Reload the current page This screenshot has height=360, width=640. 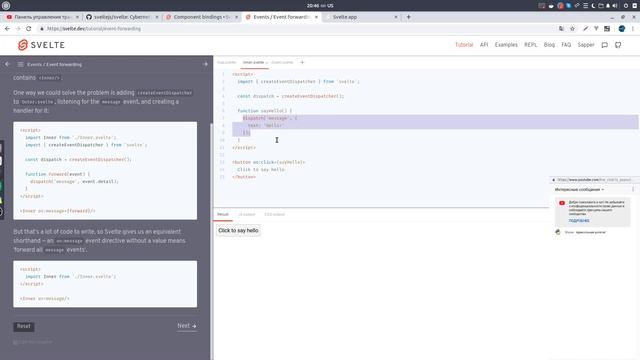click(29, 29)
